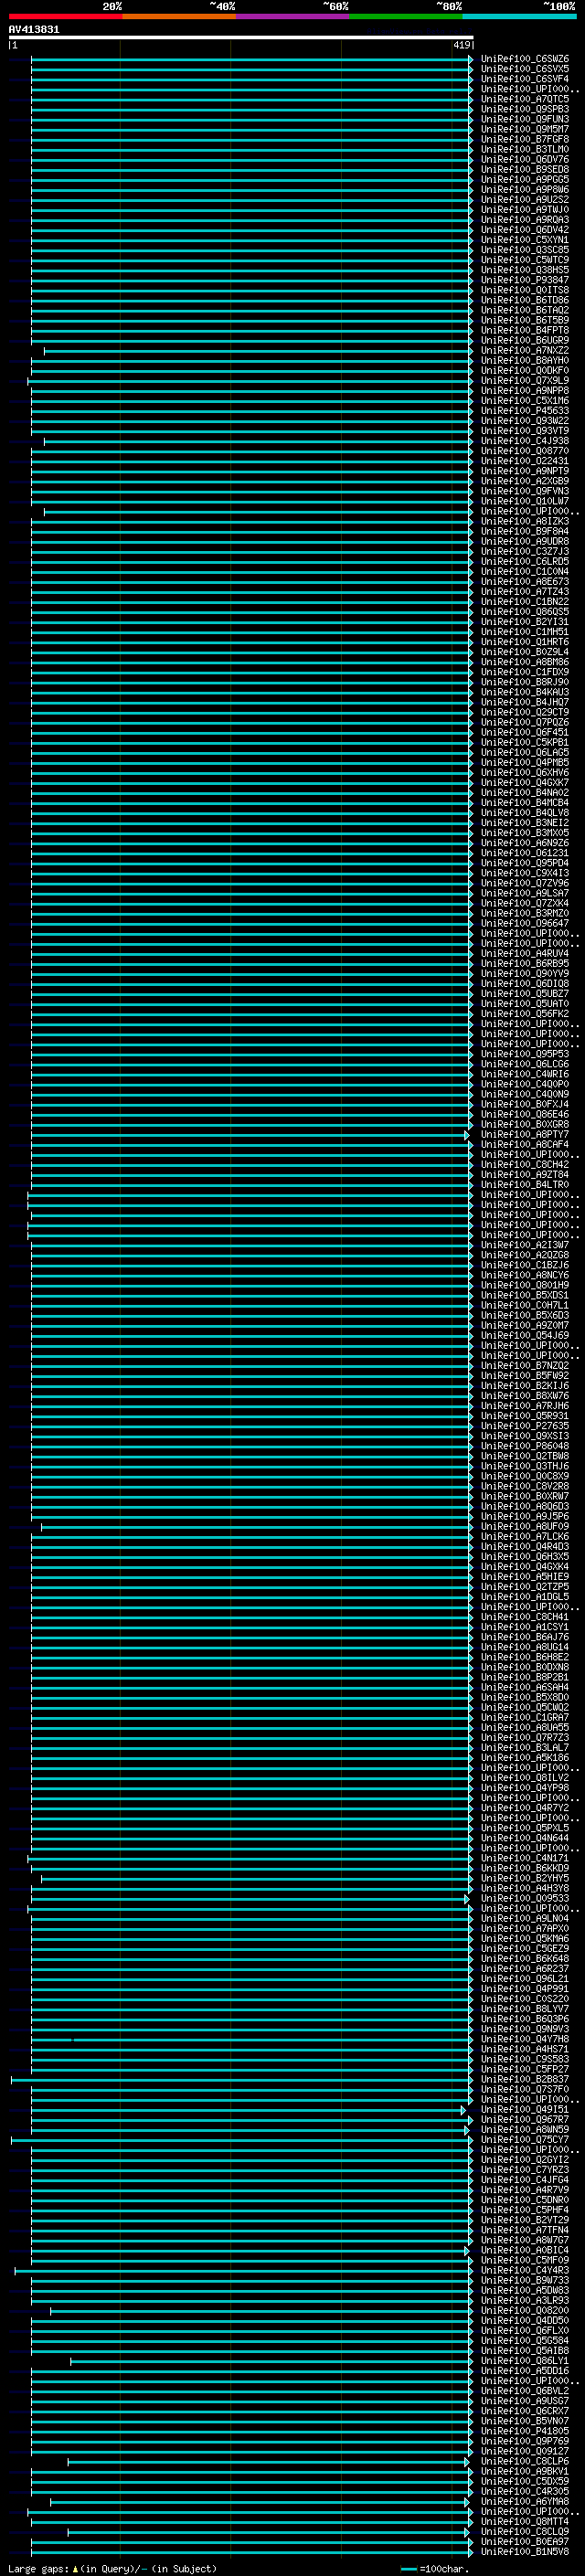Select label UniRef100_A9PGG5

pyautogui.click(x=524, y=180)
